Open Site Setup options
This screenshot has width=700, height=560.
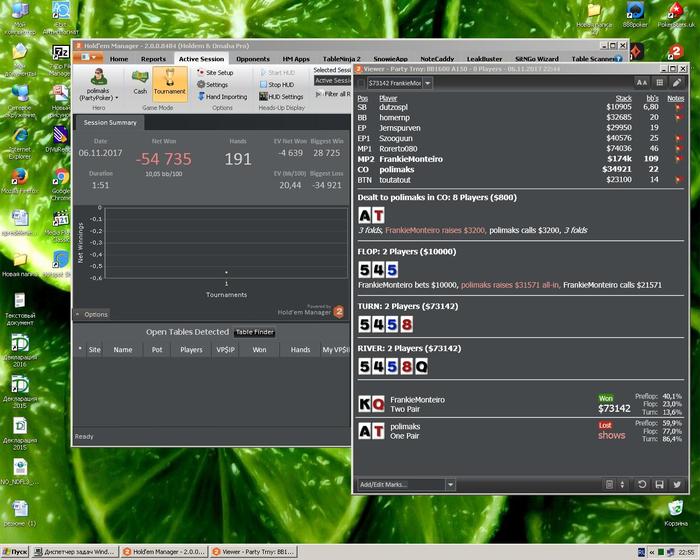[x=216, y=72]
